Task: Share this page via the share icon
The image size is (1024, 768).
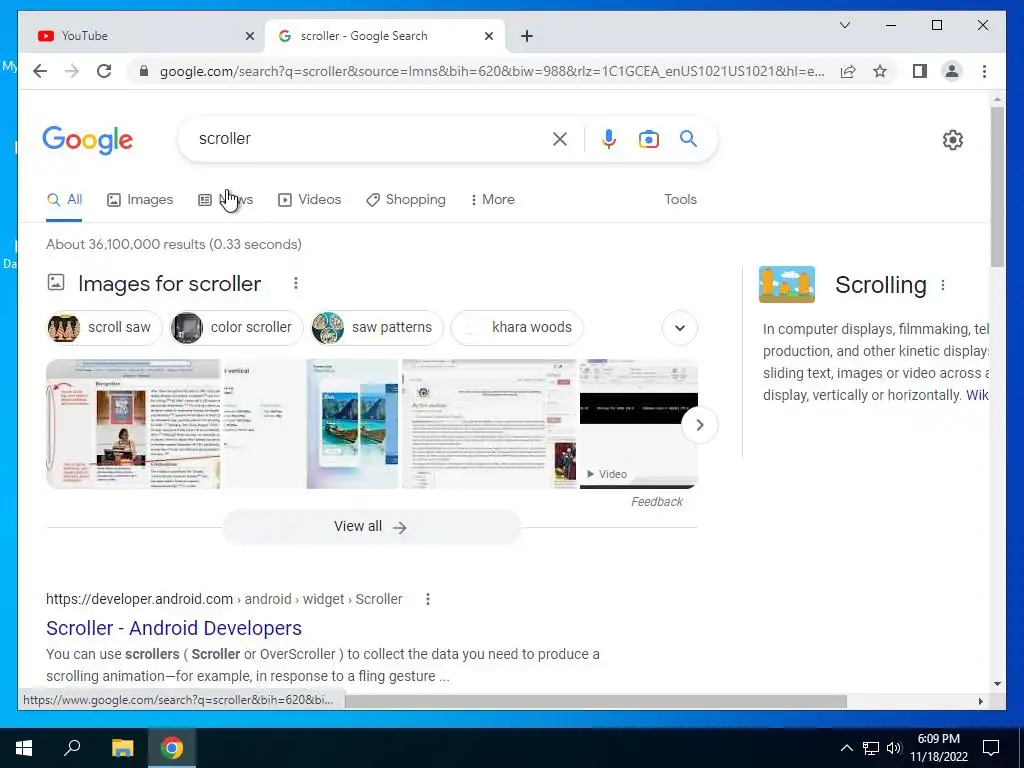Action: point(848,71)
